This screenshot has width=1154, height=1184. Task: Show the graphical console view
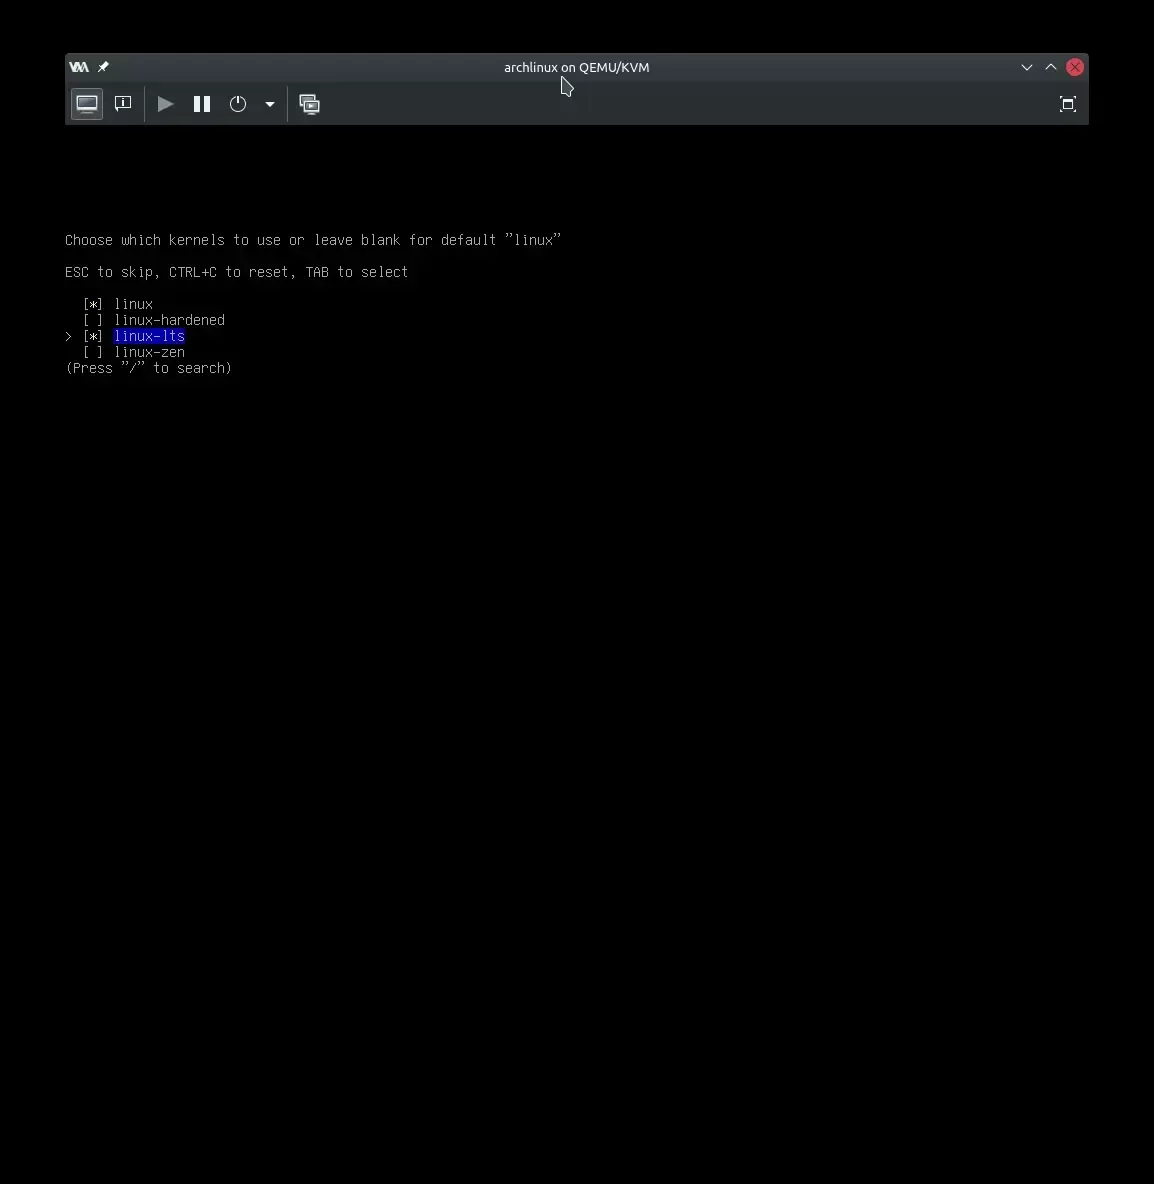coord(87,104)
